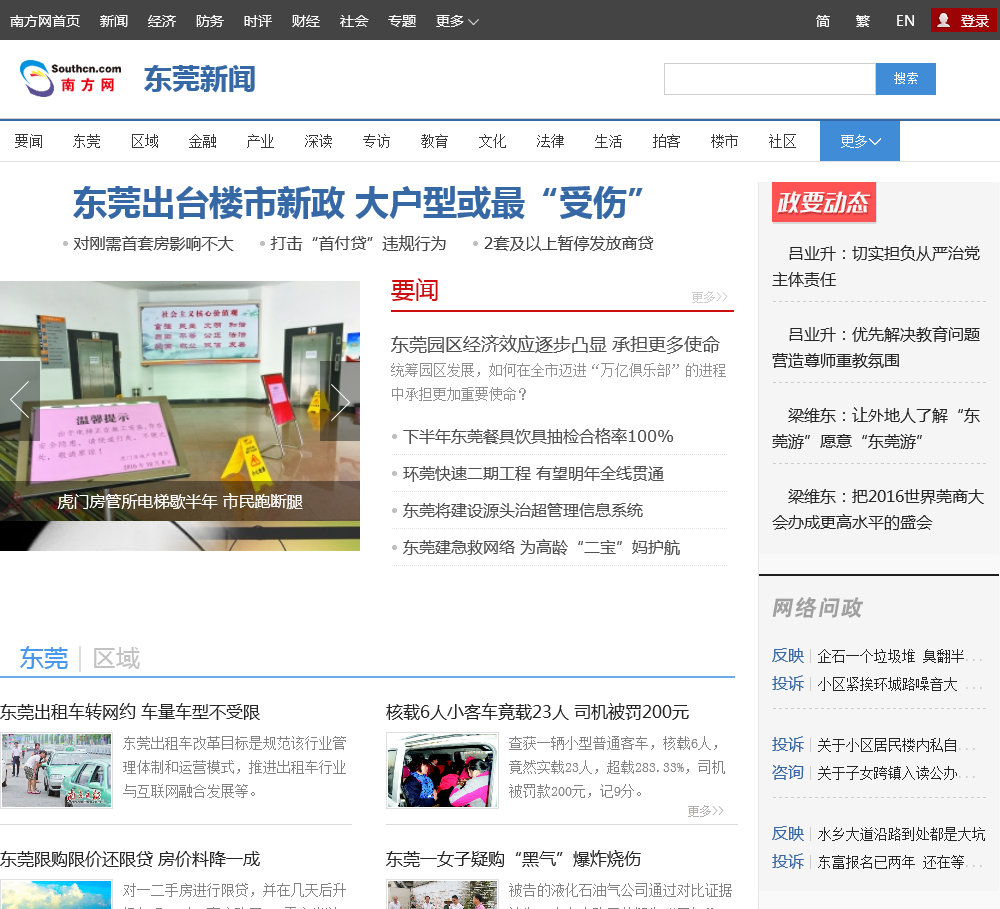Click the 登录 login button
Image resolution: width=1000 pixels, height=909 pixels.
click(964, 20)
